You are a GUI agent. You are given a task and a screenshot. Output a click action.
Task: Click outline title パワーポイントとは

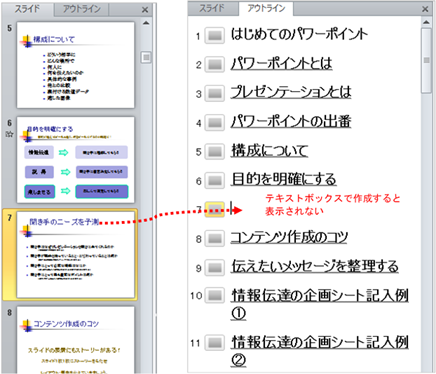click(x=282, y=63)
